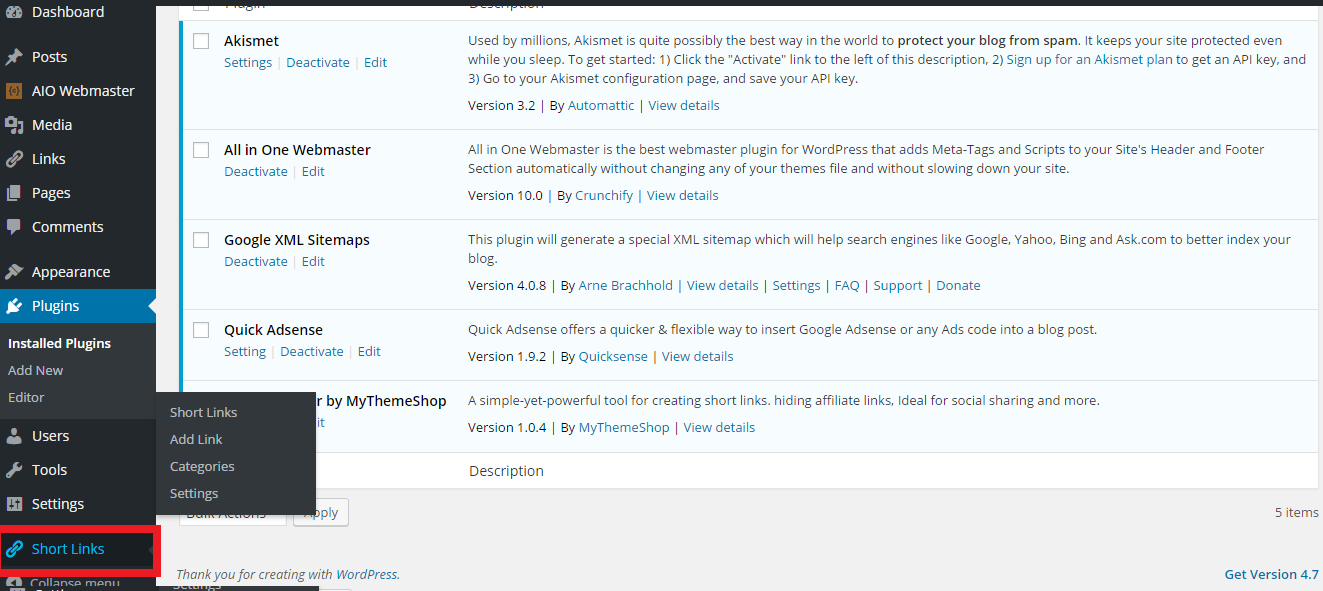The image size is (1323, 591).
Task: Choose Add Link in flyout submenu
Action: [x=196, y=439]
